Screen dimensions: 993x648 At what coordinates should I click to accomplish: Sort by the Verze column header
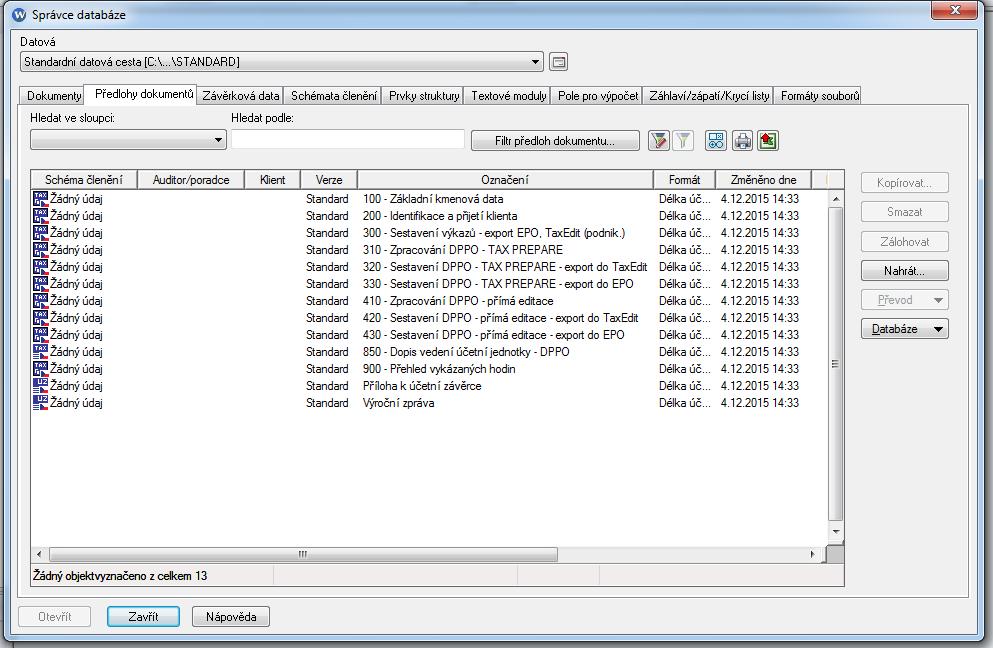click(329, 180)
